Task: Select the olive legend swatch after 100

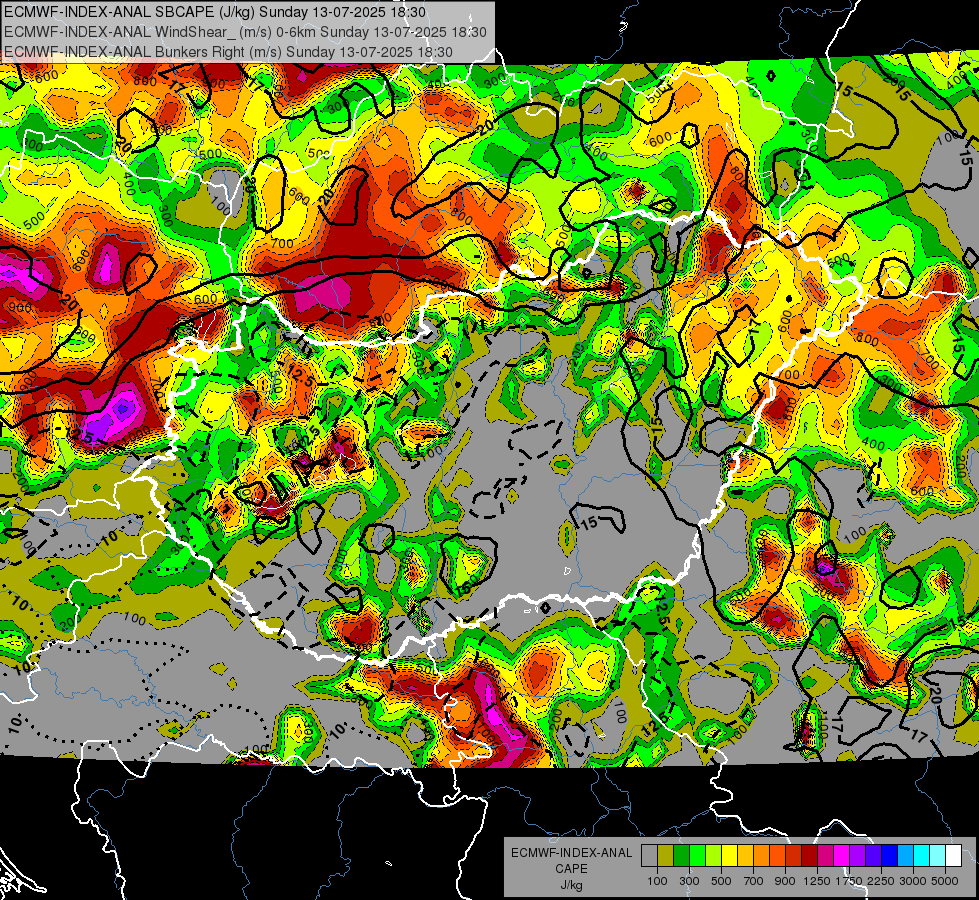Action: pyautogui.click(x=666, y=856)
